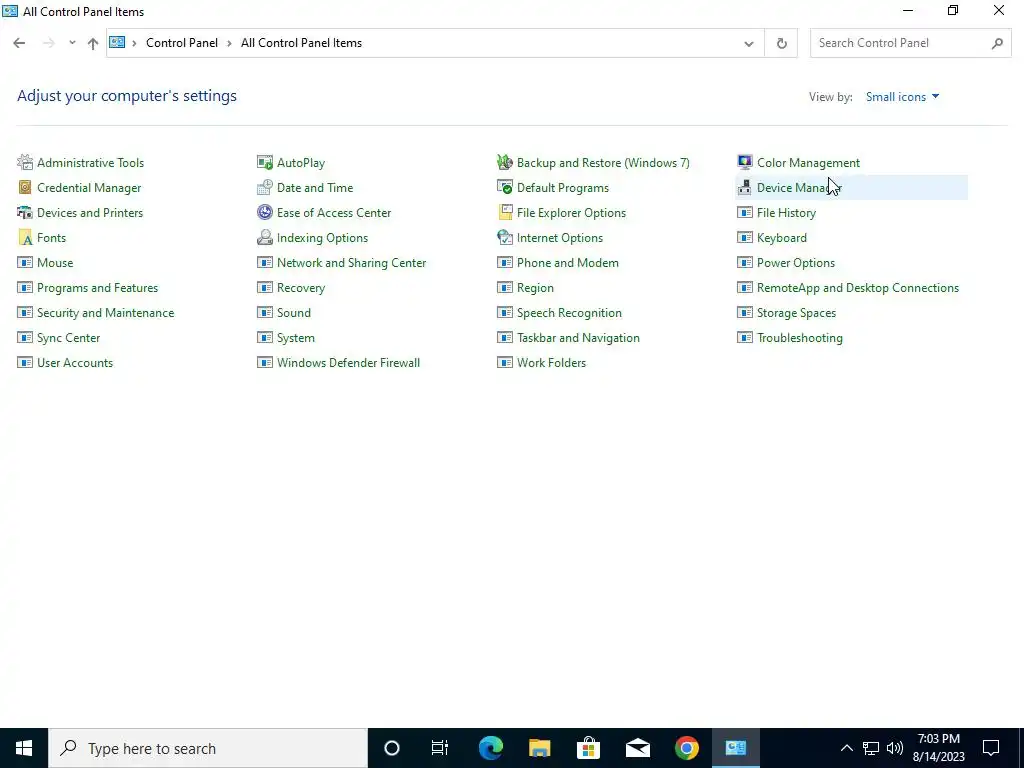1024x768 pixels.
Task: Open File Explorer from taskbar
Action: [539, 748]
